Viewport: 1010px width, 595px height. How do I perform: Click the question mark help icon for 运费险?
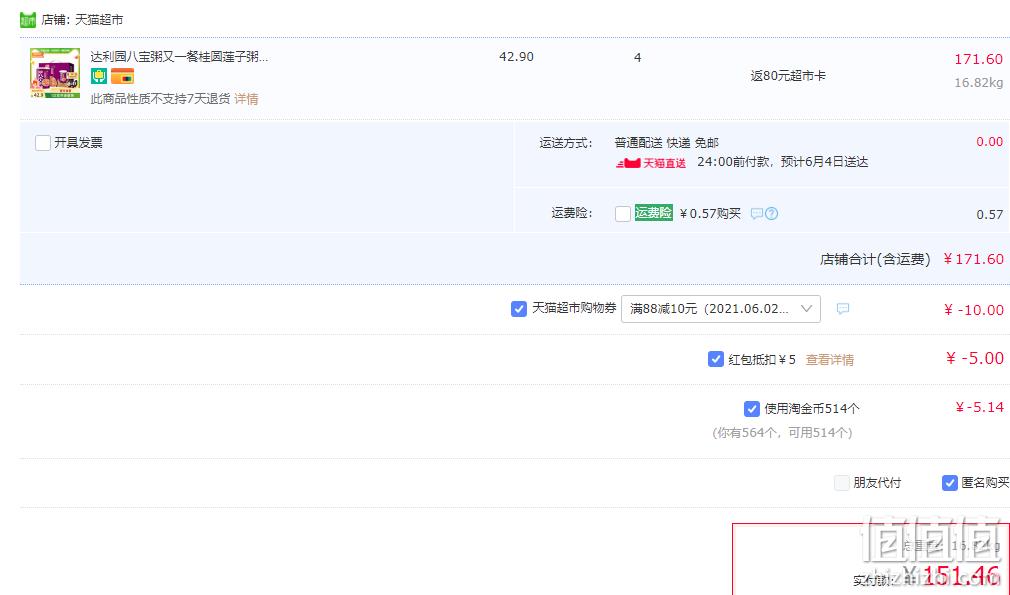(x=771, y=214)
